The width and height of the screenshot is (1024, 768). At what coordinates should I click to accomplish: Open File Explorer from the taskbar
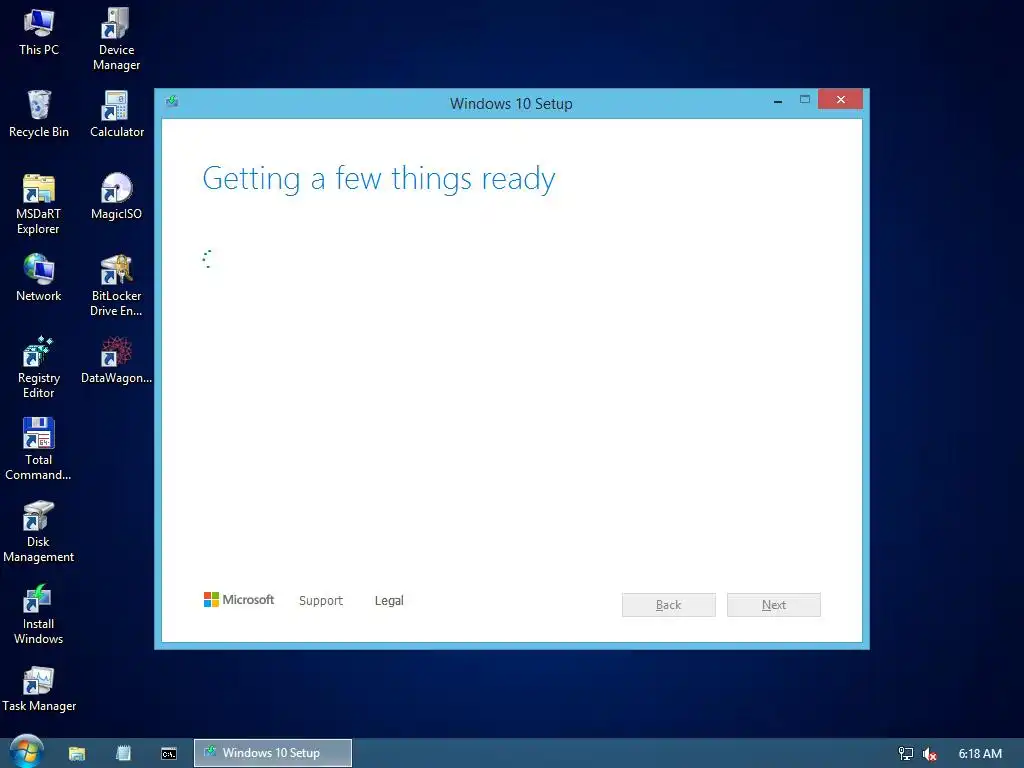click(x=77, y=753)
